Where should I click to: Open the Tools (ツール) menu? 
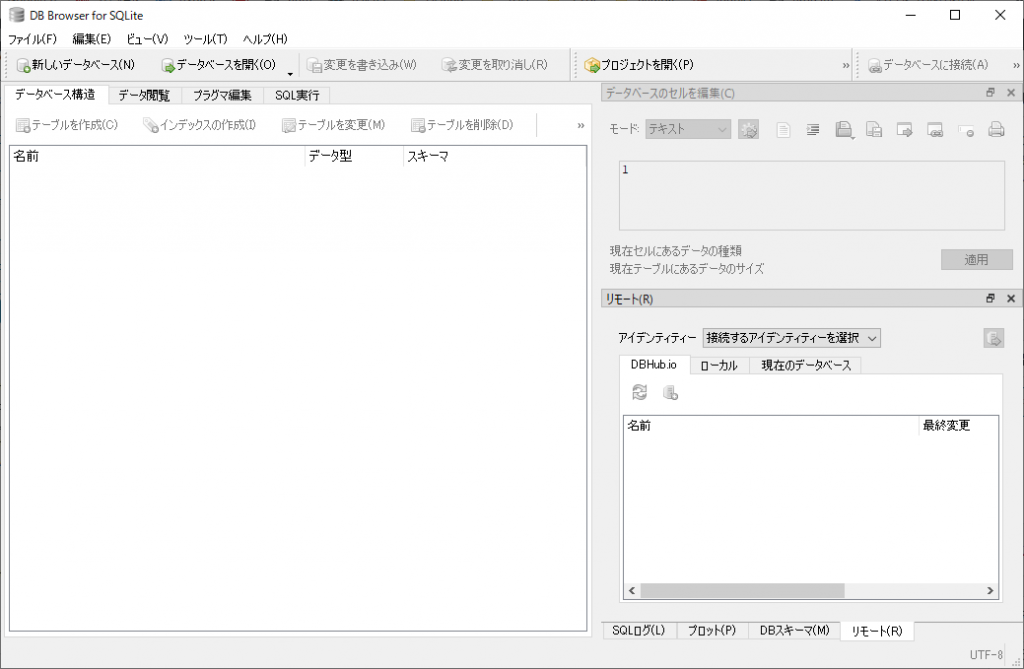coord(205,39)
